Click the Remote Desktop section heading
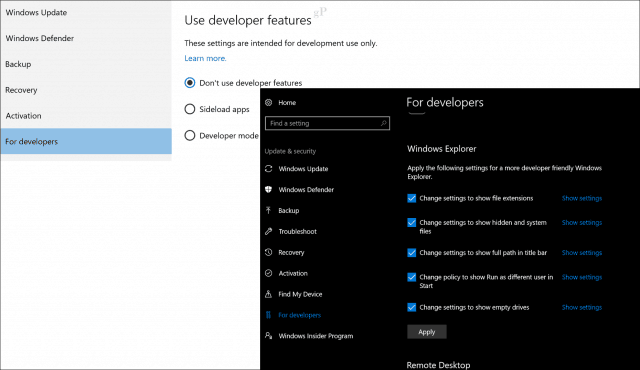Viewport: 640px width, 370px height. [x=438, y=365]
